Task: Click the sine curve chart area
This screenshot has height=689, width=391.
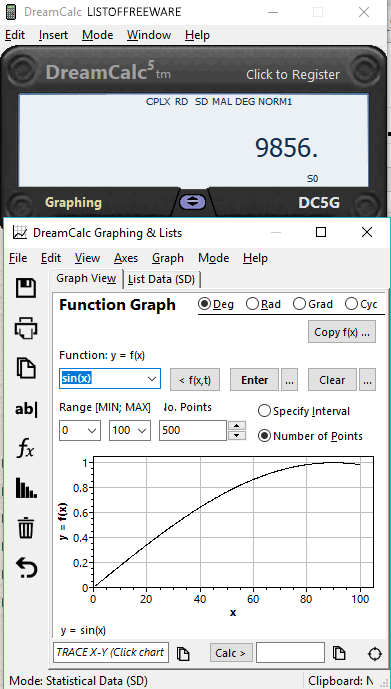Action: point(233,522)
